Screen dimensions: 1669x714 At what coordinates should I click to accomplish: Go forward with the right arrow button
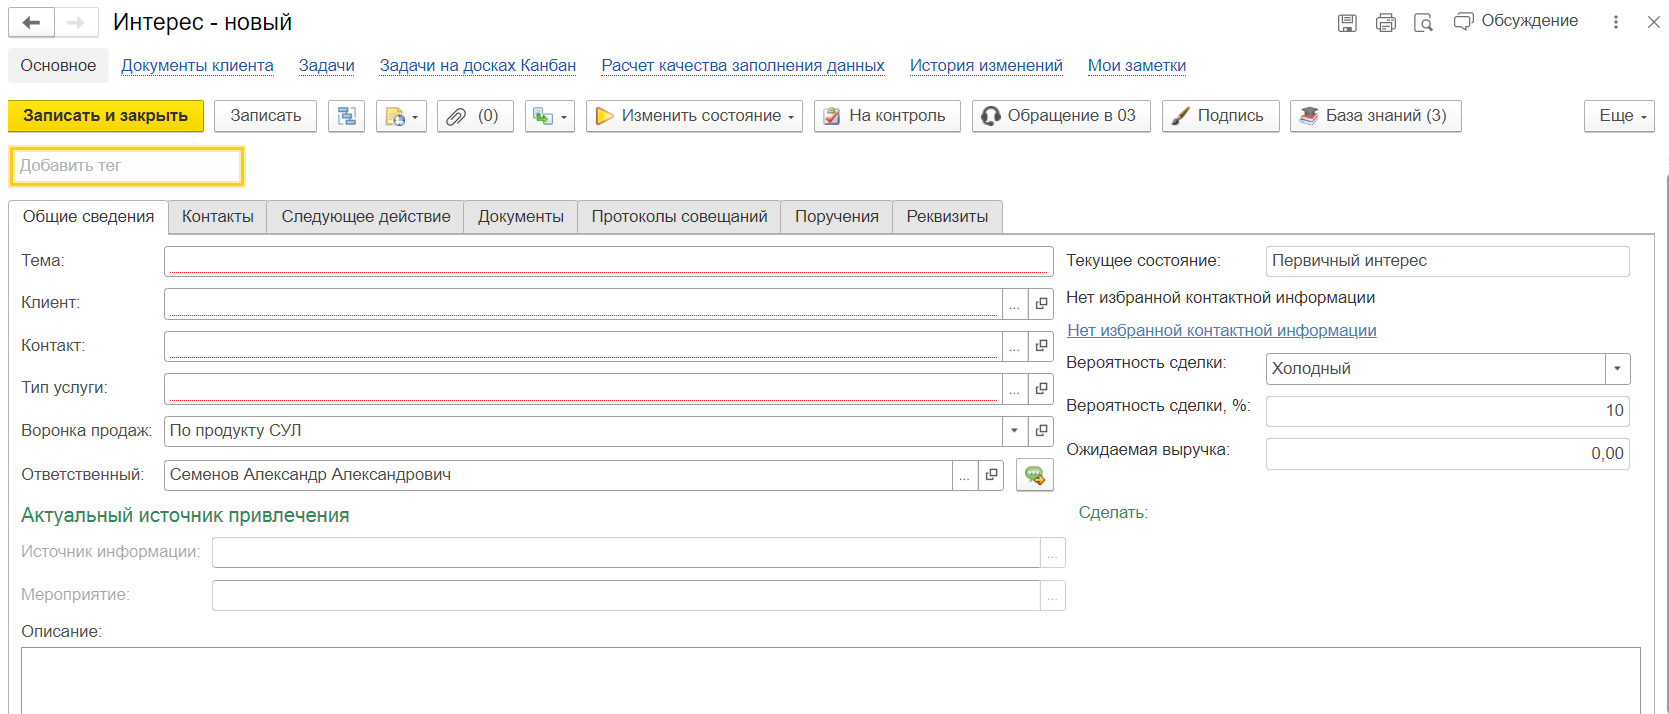[x=76, y=22]
